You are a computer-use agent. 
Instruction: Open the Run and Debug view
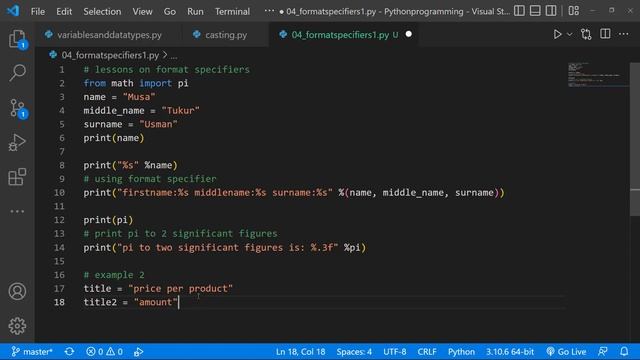pos(18,142)
